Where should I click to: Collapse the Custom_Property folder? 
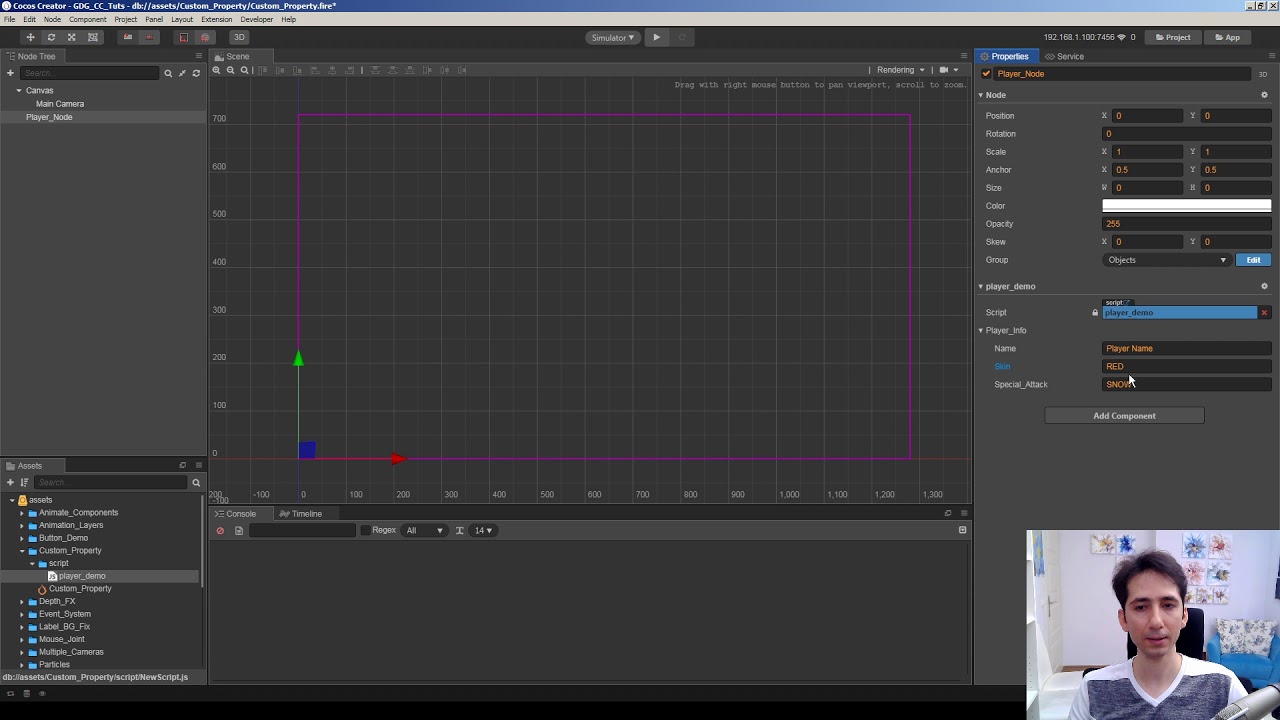[x=22, y=551]
